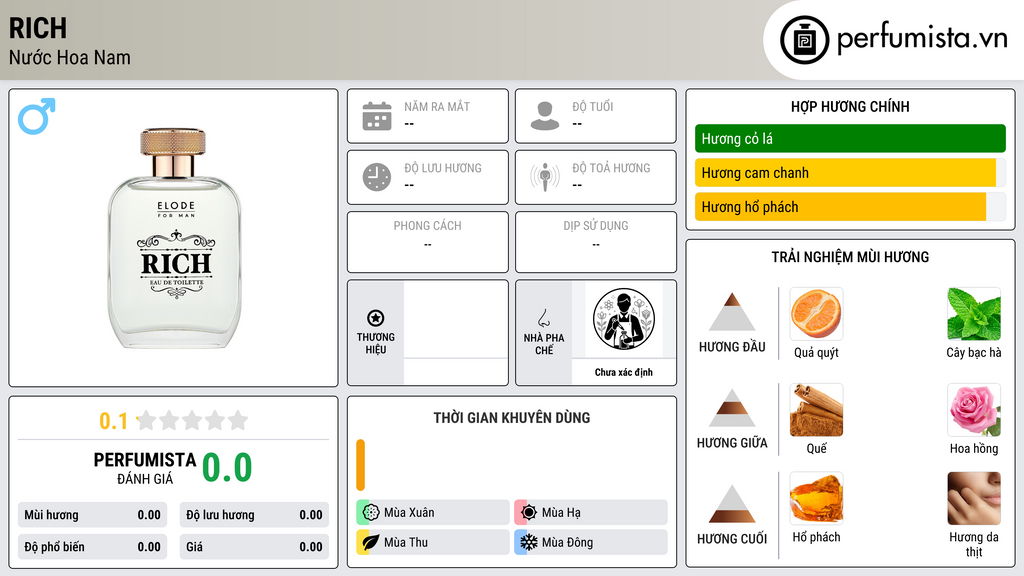Select the Mùa Hạ season button
The height and width of the screenshot is (576, 1024).
(x=591, y=513)
